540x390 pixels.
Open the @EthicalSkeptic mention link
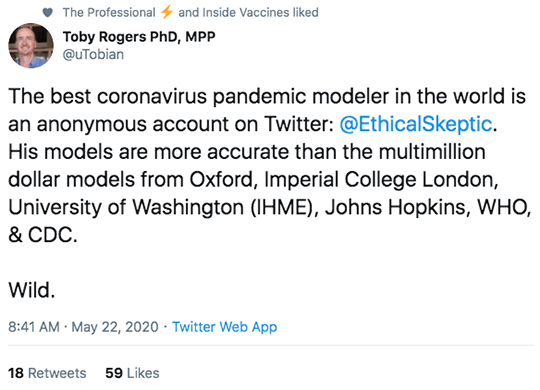click(416, 124)
